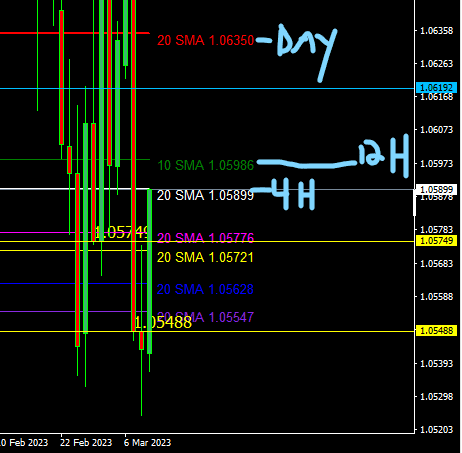The width and height of the screenshot is (462, 453).
Task: Select the purple "20 SMA 1.05547" label
Action: 205,317
